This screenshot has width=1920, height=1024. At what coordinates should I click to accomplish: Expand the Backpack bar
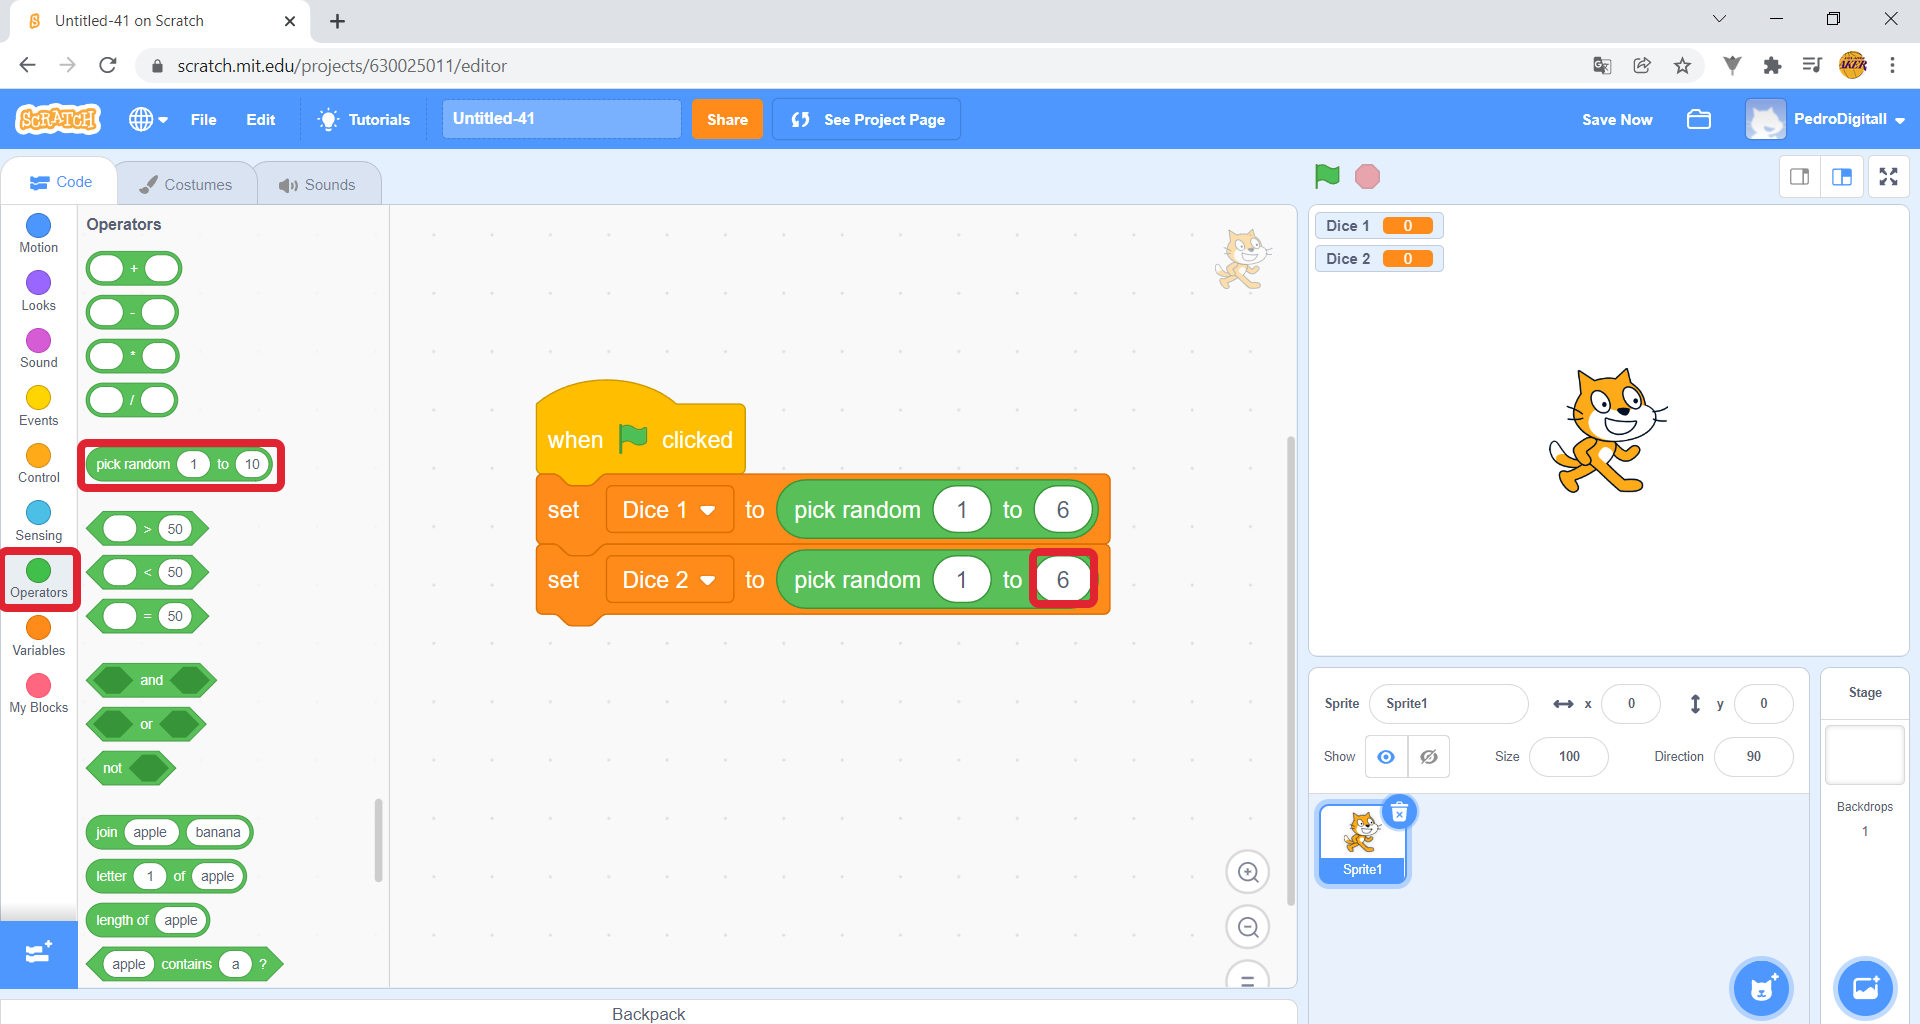click(x=648, y=1012)
